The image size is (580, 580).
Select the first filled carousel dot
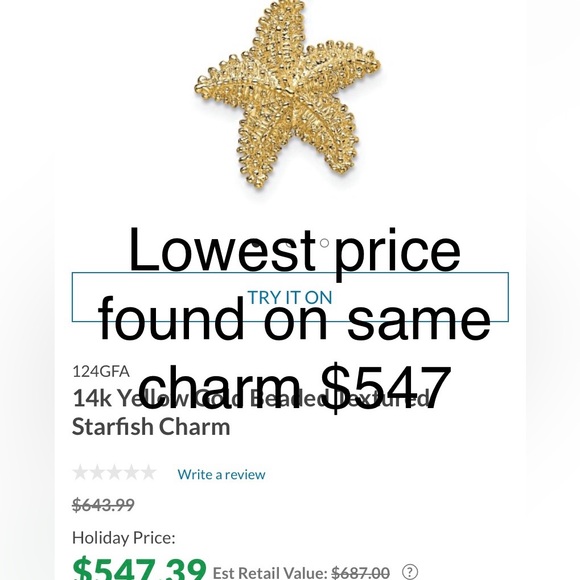255,243
